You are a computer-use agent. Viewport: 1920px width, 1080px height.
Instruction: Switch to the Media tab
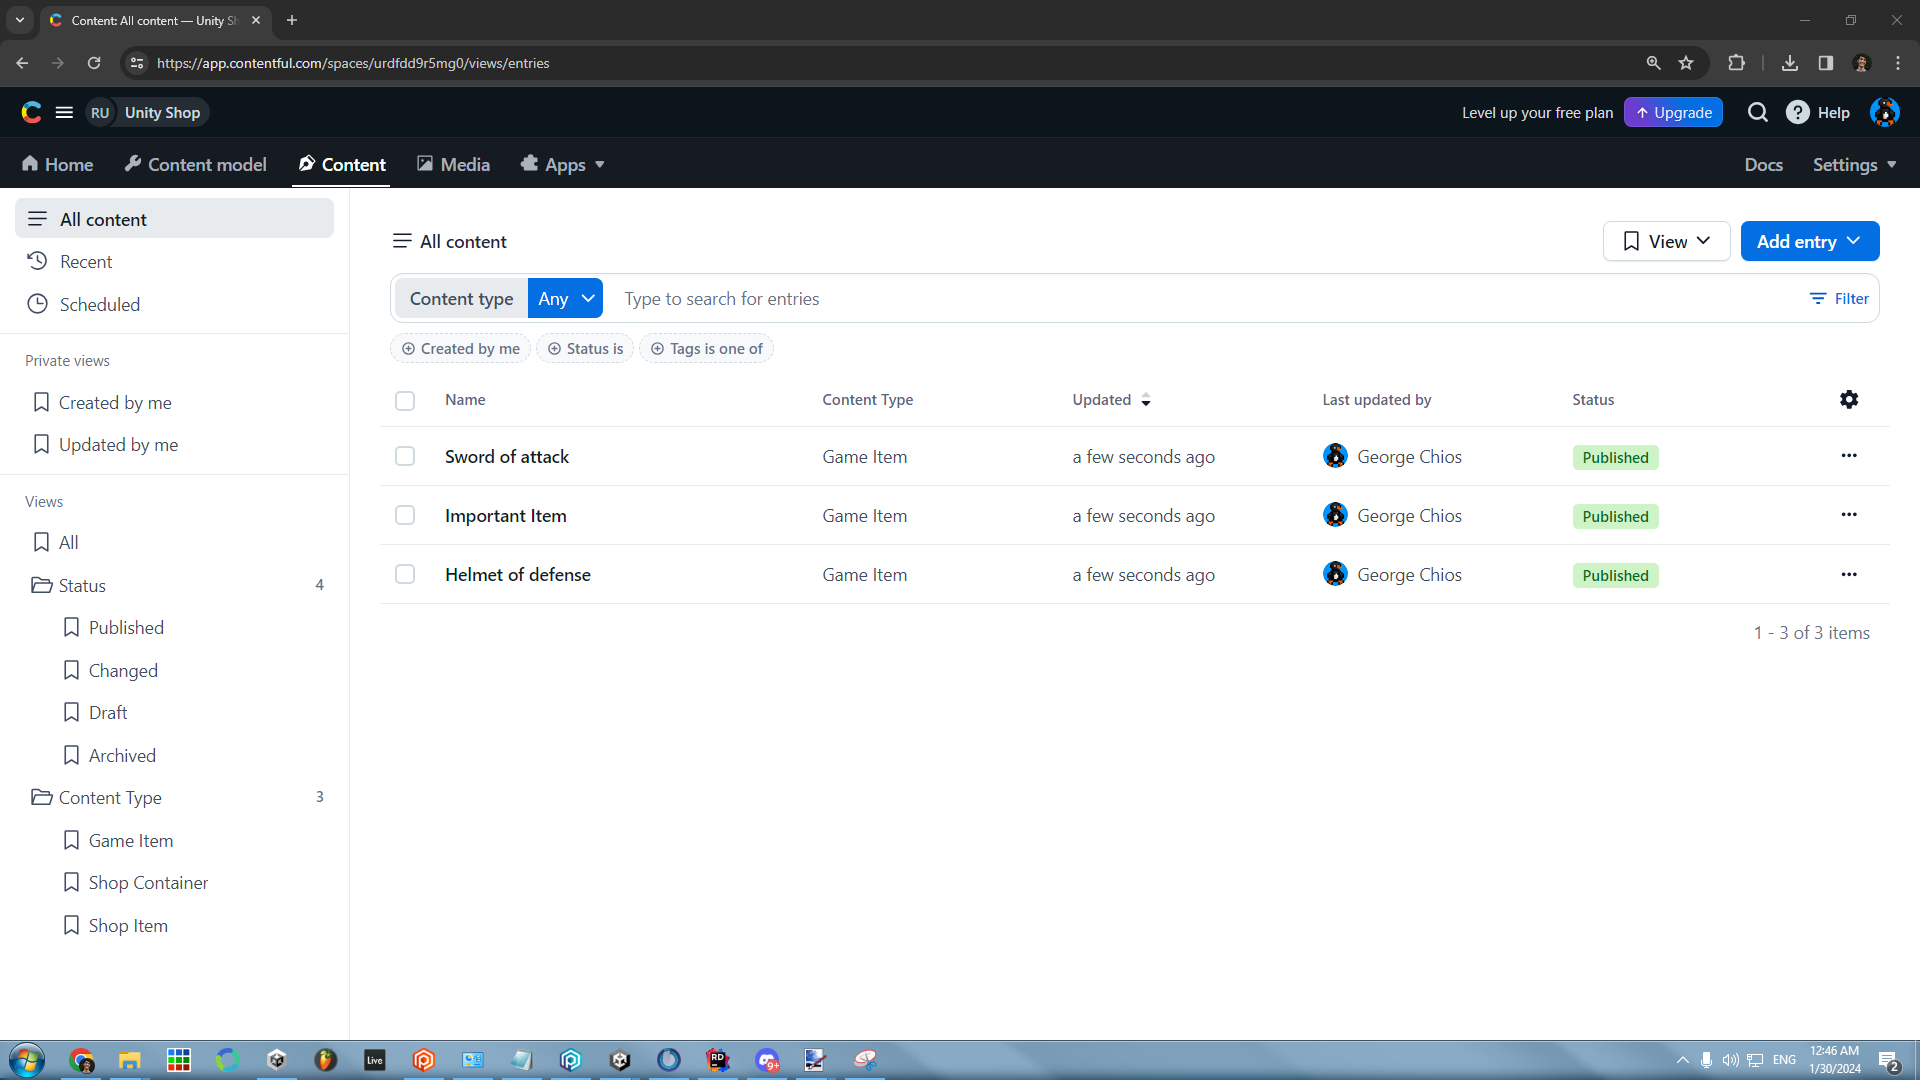coord(454,164)
